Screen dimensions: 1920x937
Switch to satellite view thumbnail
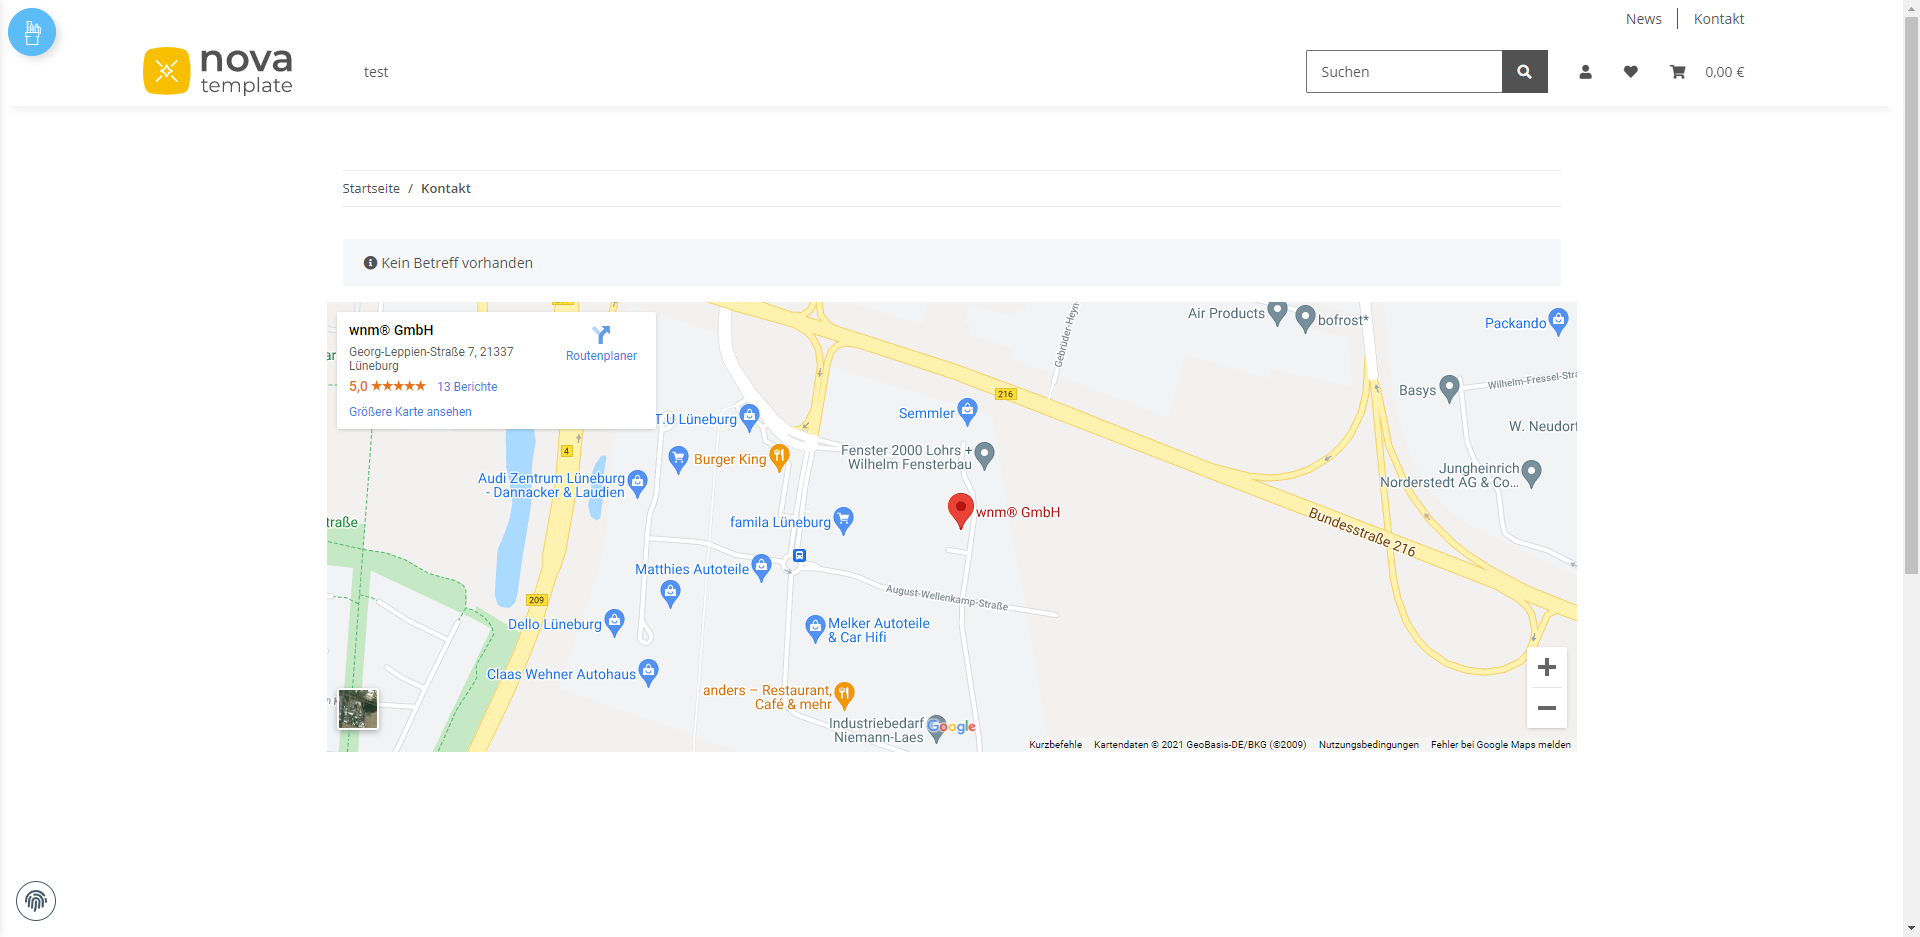coord(358,709)
